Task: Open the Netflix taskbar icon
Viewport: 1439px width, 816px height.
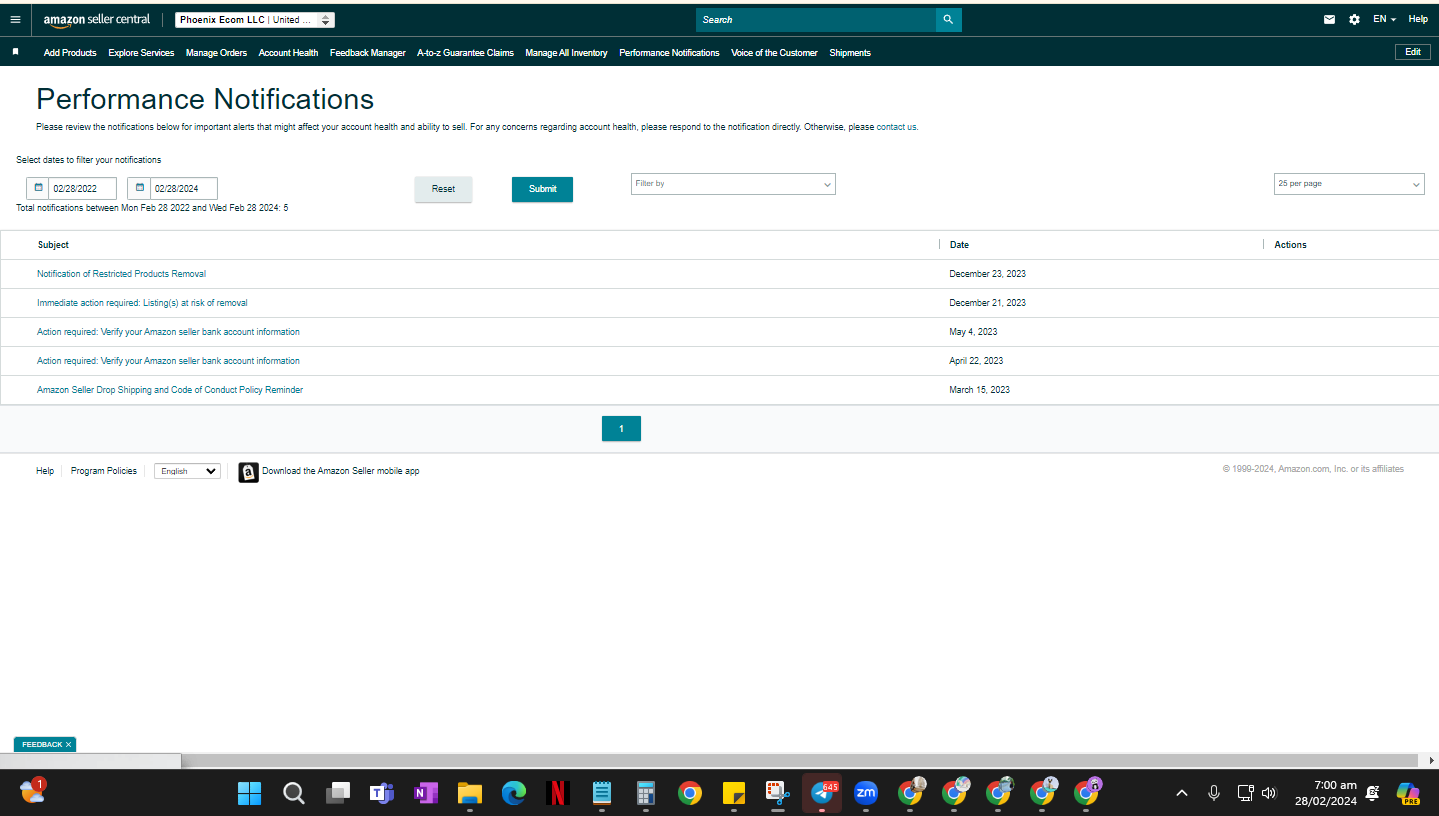Action: coord(558,794)
